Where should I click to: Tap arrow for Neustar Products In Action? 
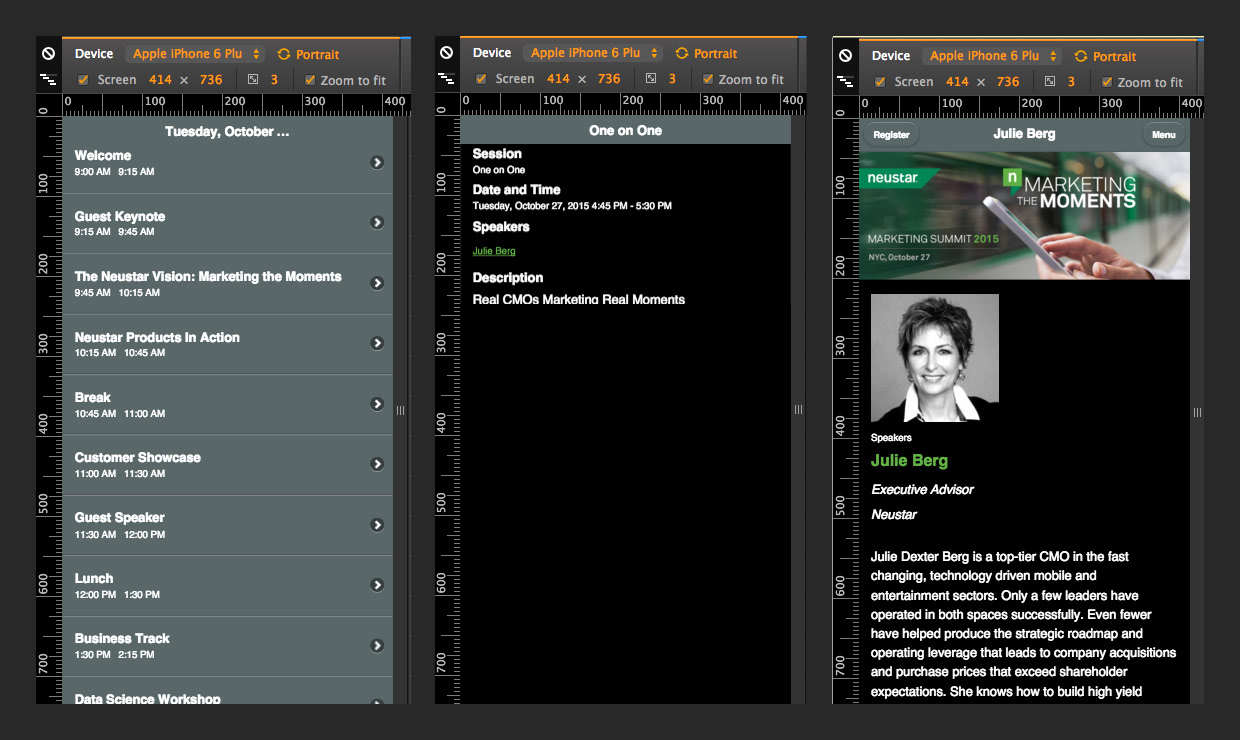pyautogui.click(x=377, y=343)
